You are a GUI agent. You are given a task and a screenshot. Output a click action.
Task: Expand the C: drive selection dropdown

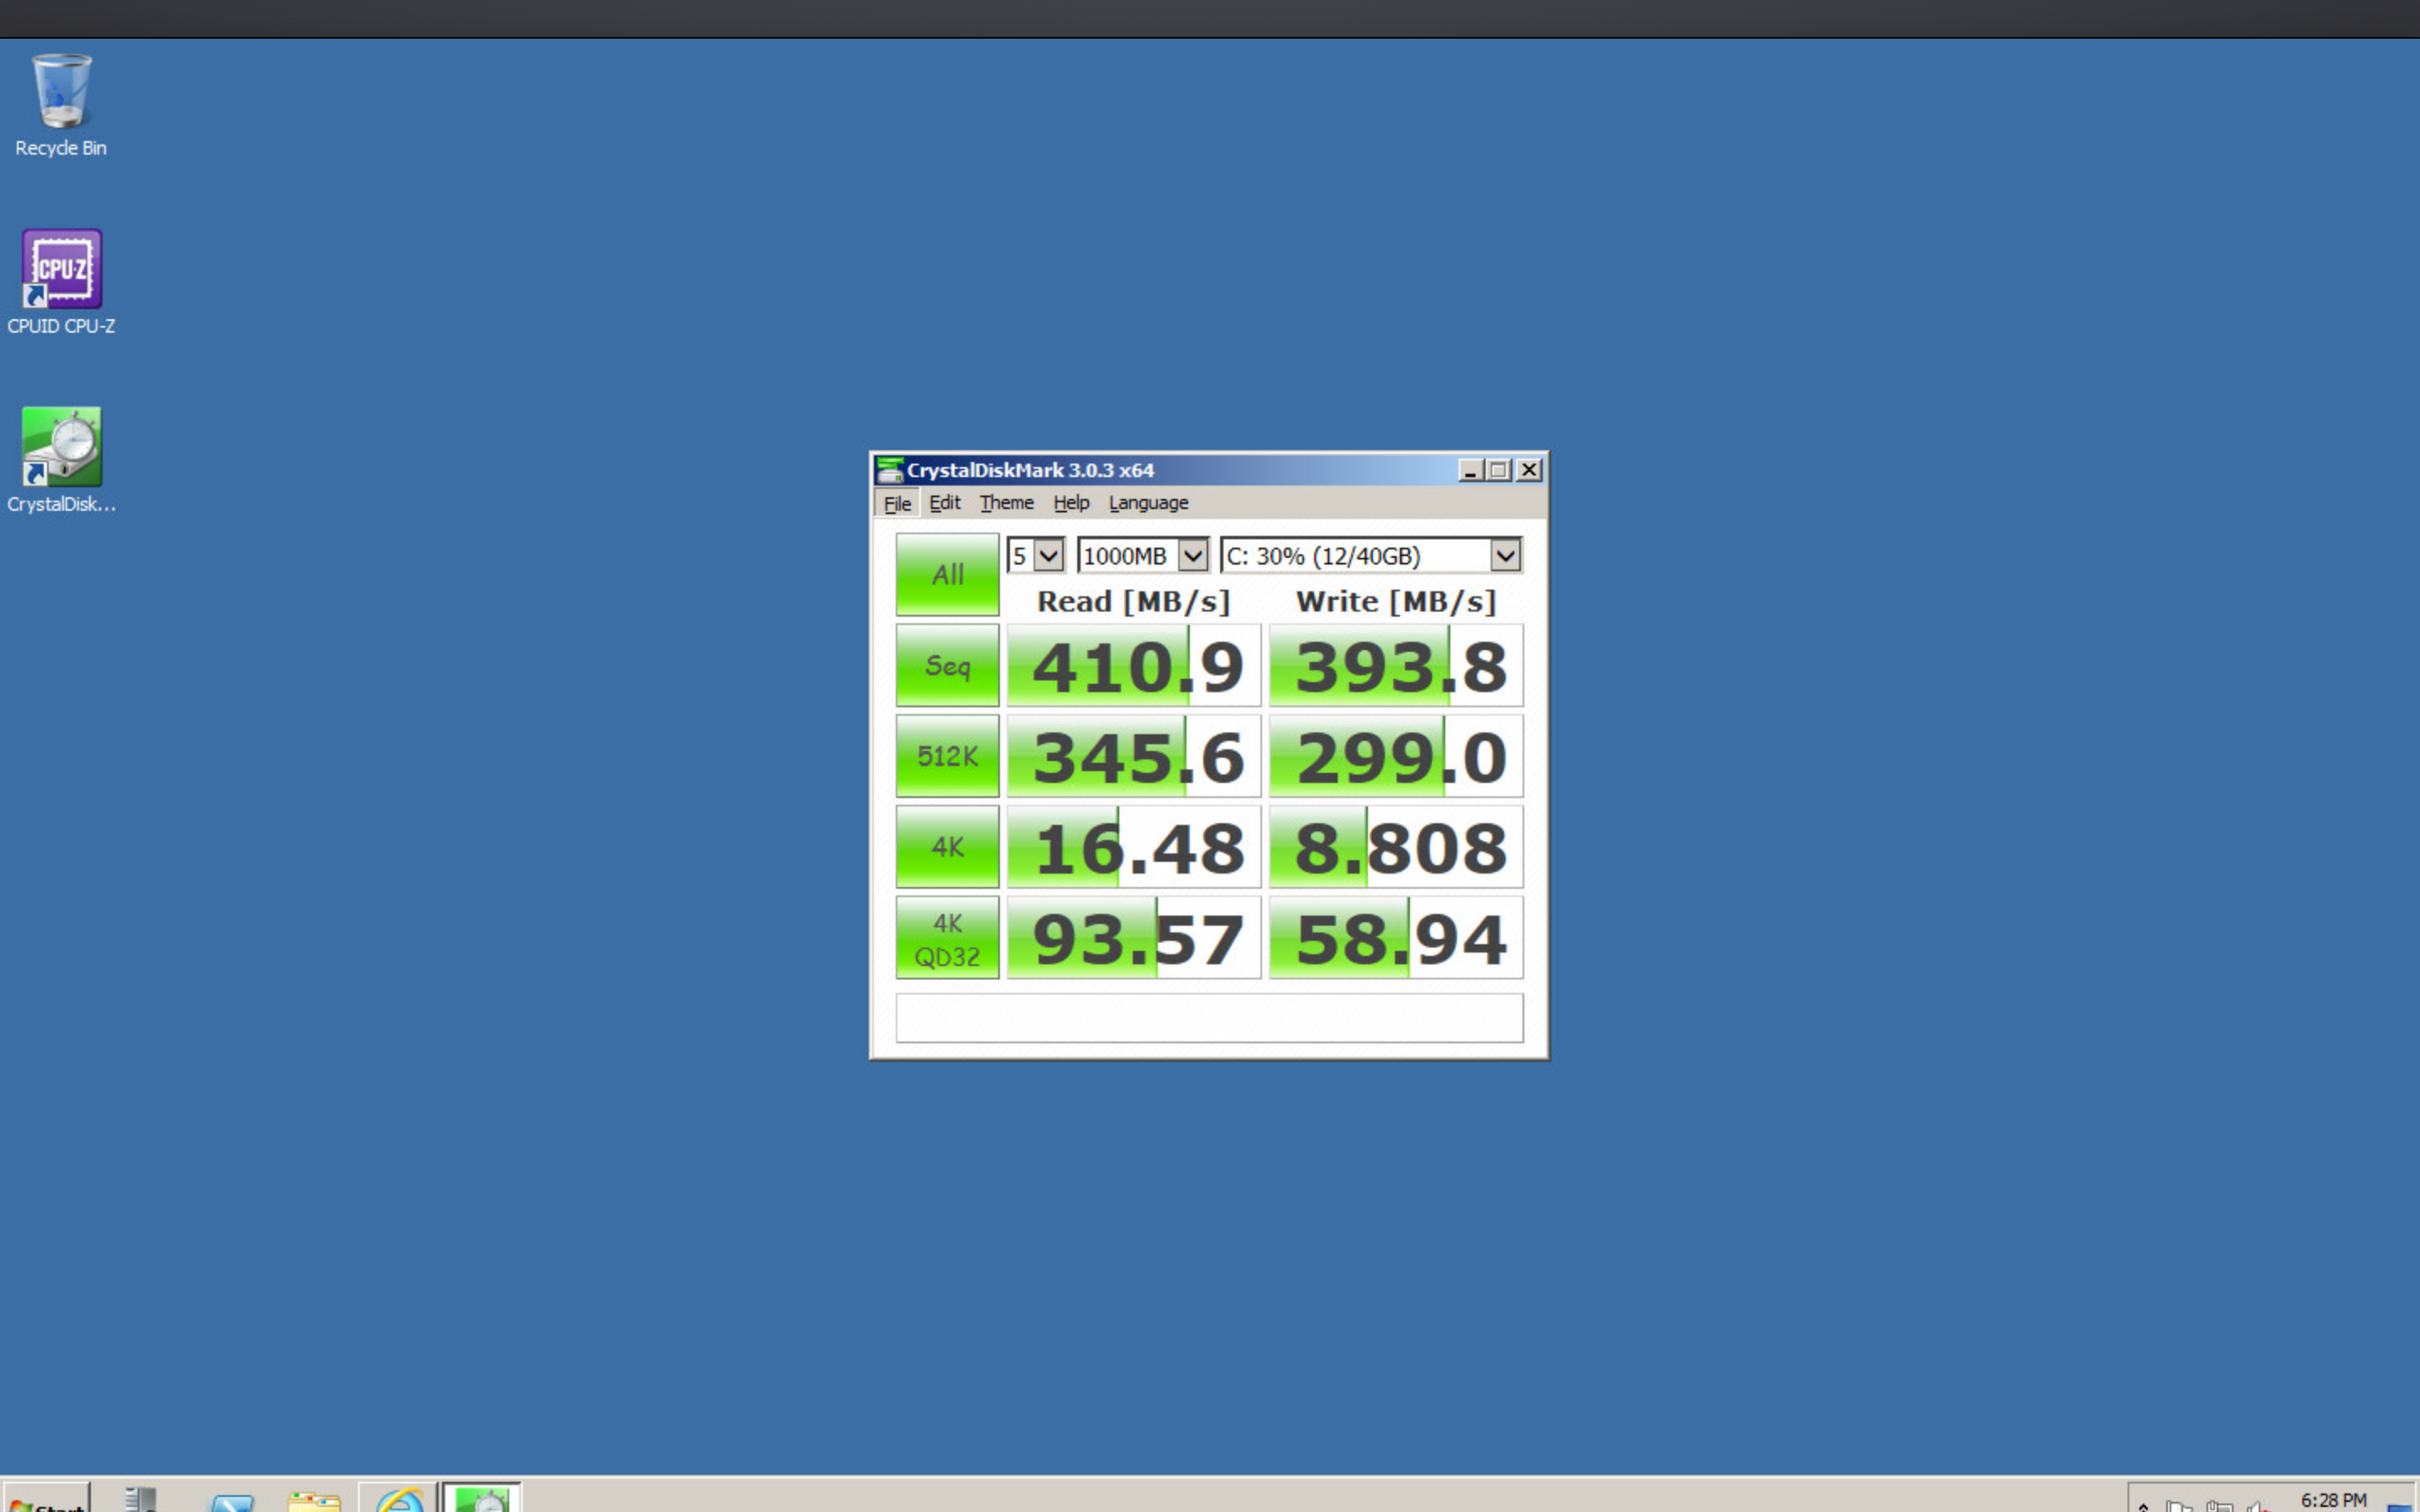1504,556
